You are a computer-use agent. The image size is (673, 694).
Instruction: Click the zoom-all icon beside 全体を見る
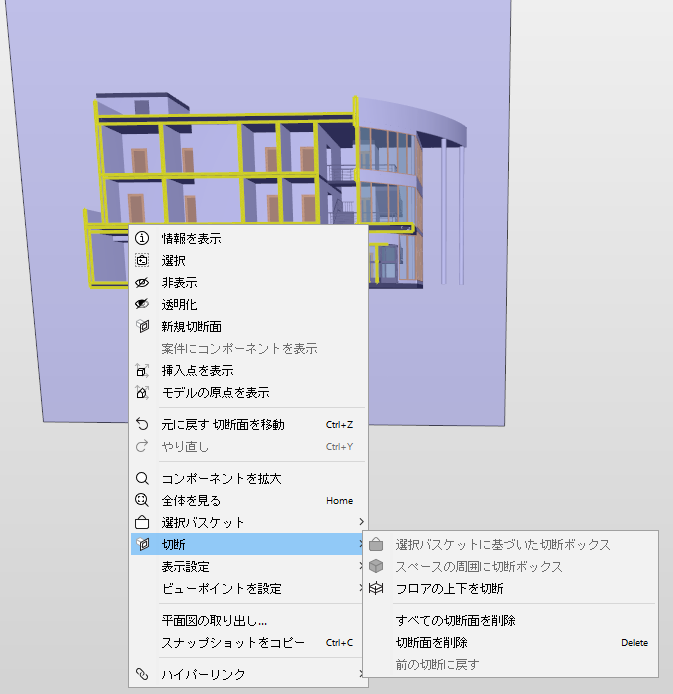click(142, 500)
